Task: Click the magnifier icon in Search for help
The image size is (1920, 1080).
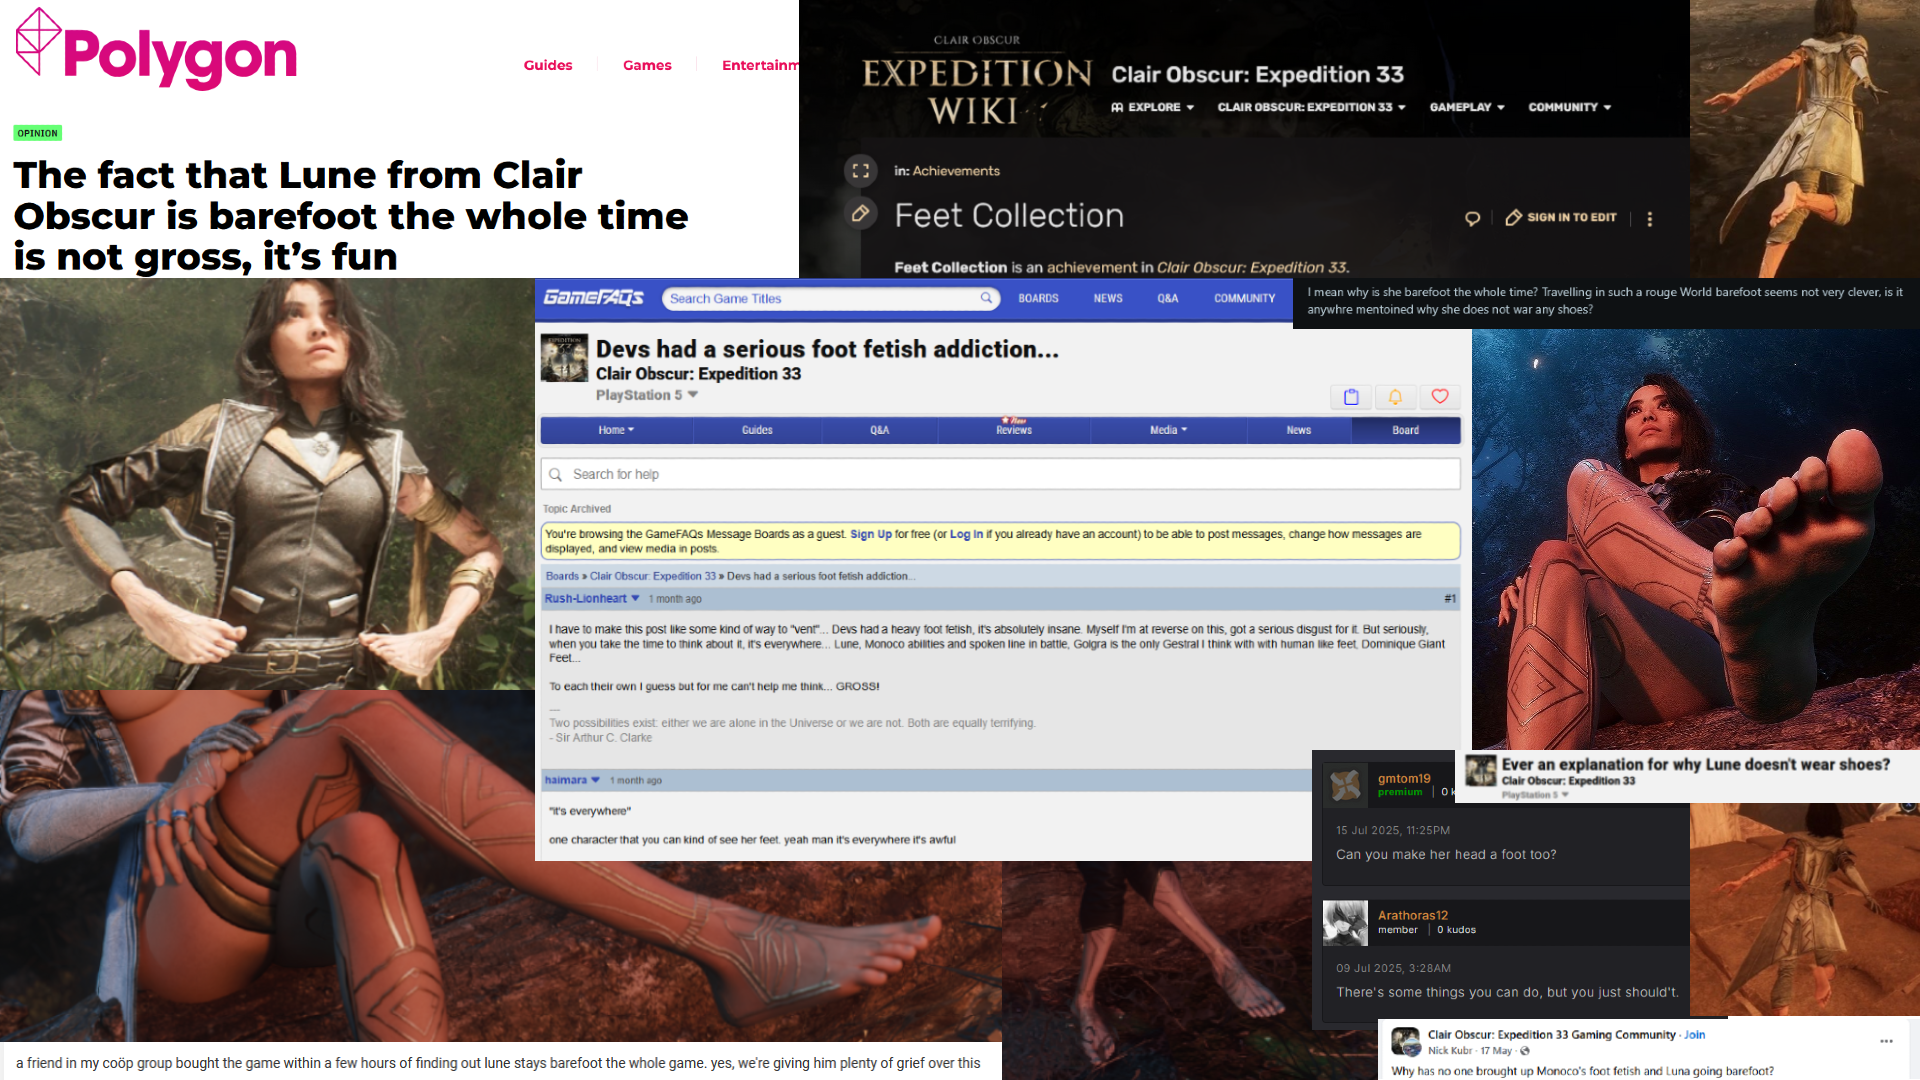Action: (556, 474)
